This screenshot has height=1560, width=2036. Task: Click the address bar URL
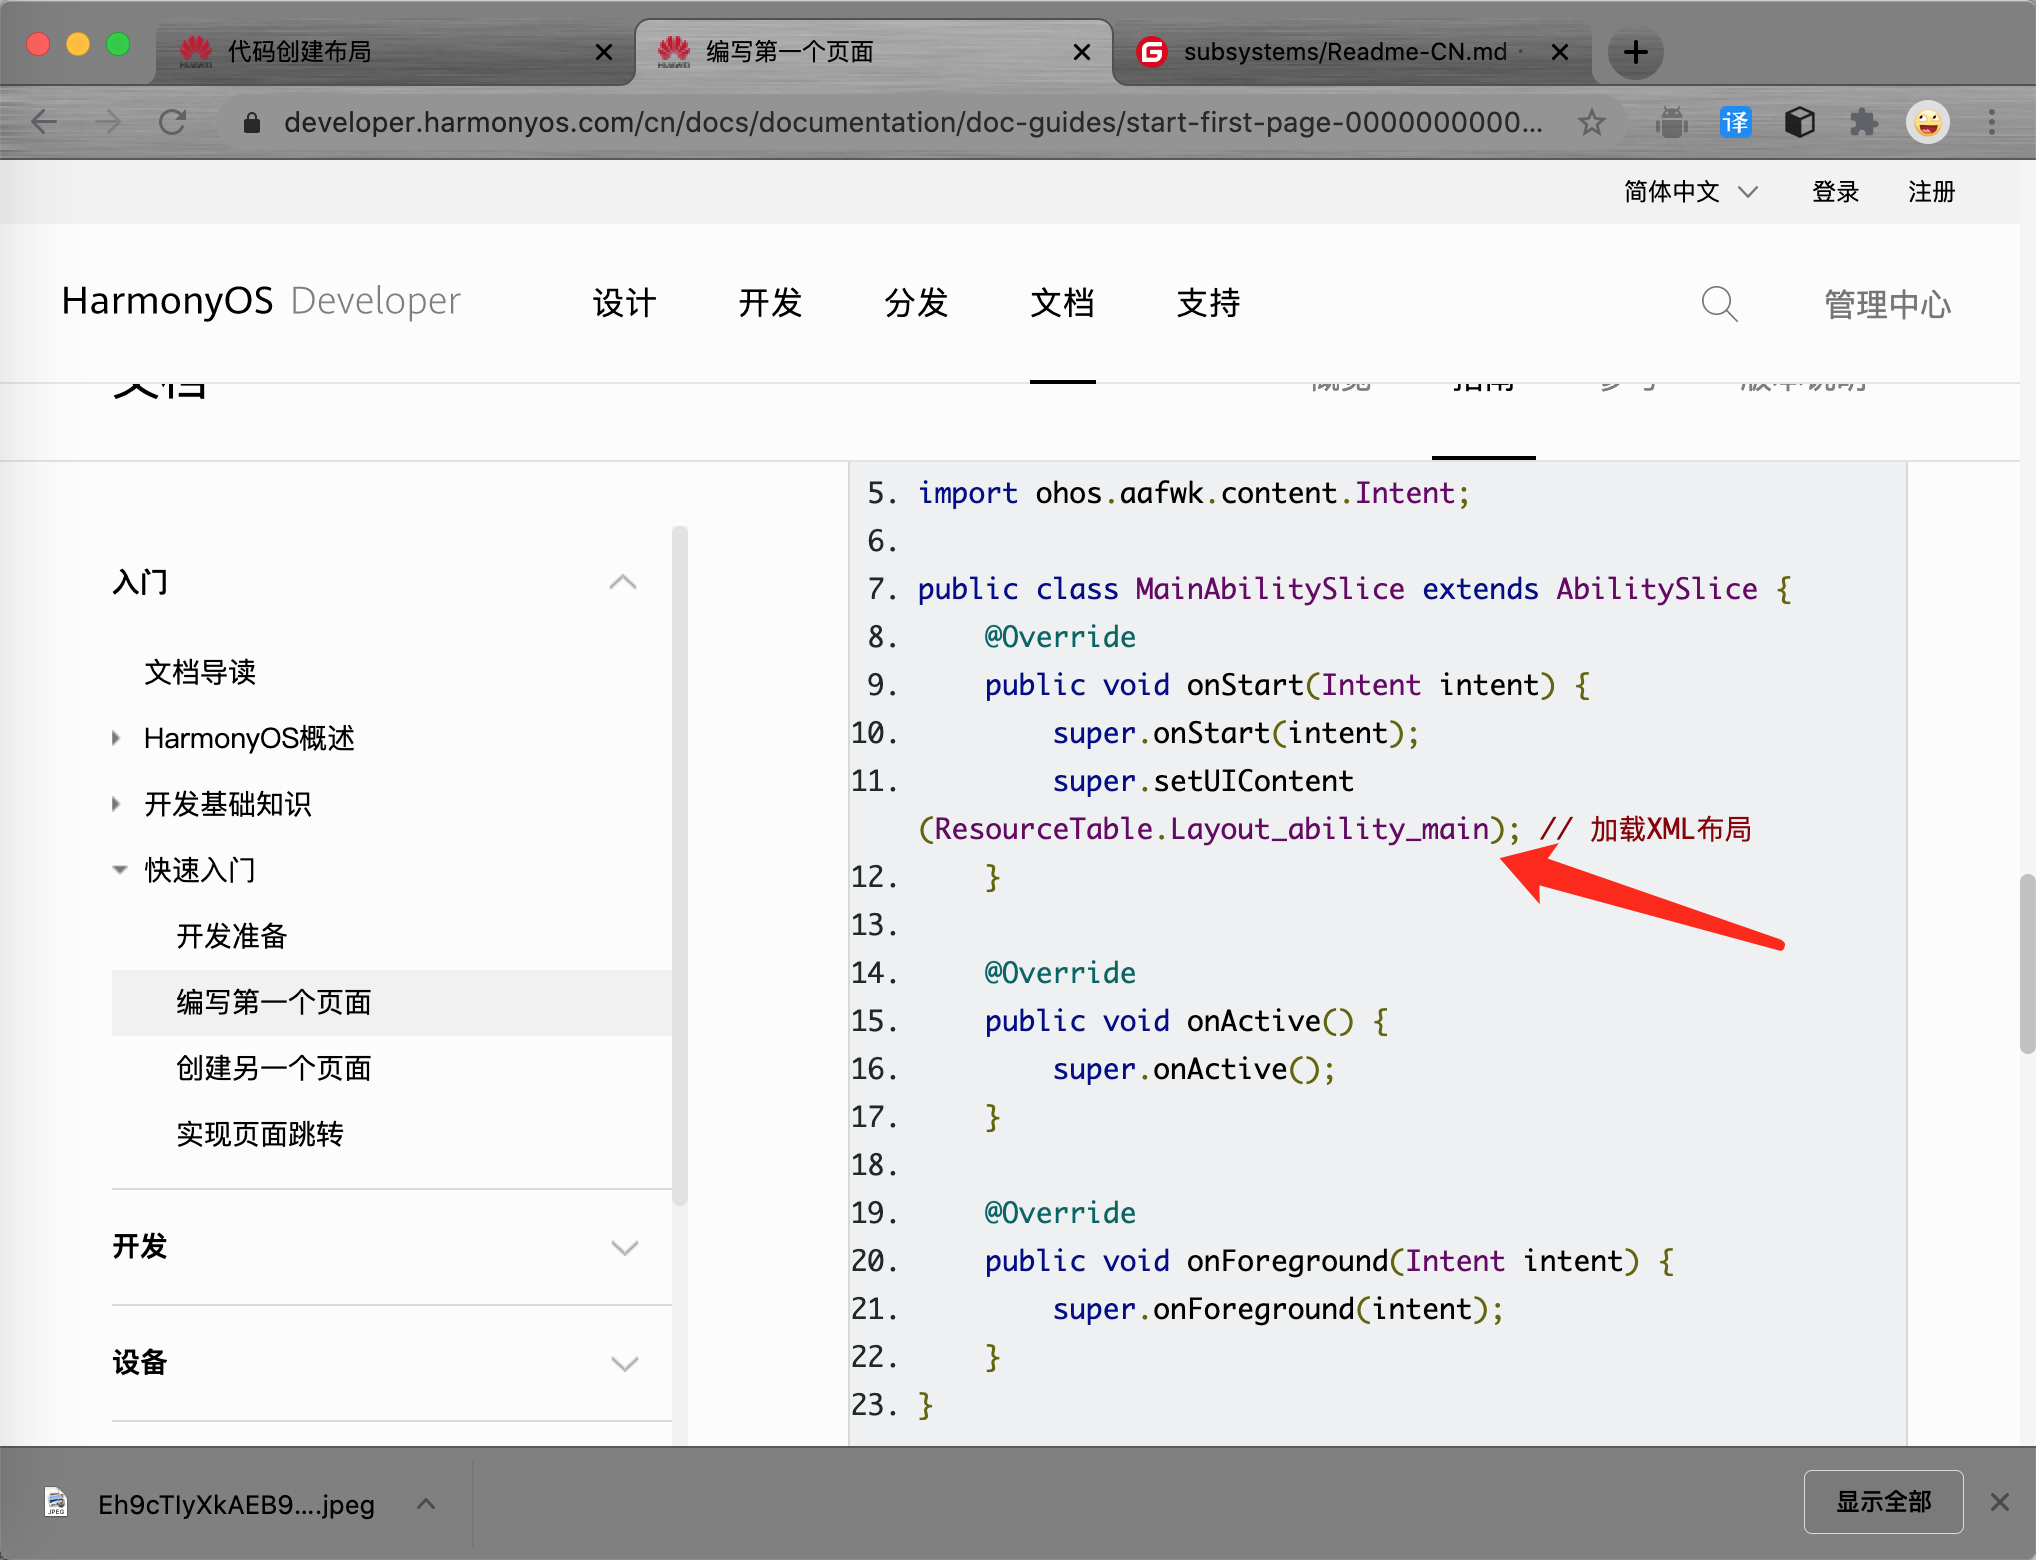coord(912,122)
